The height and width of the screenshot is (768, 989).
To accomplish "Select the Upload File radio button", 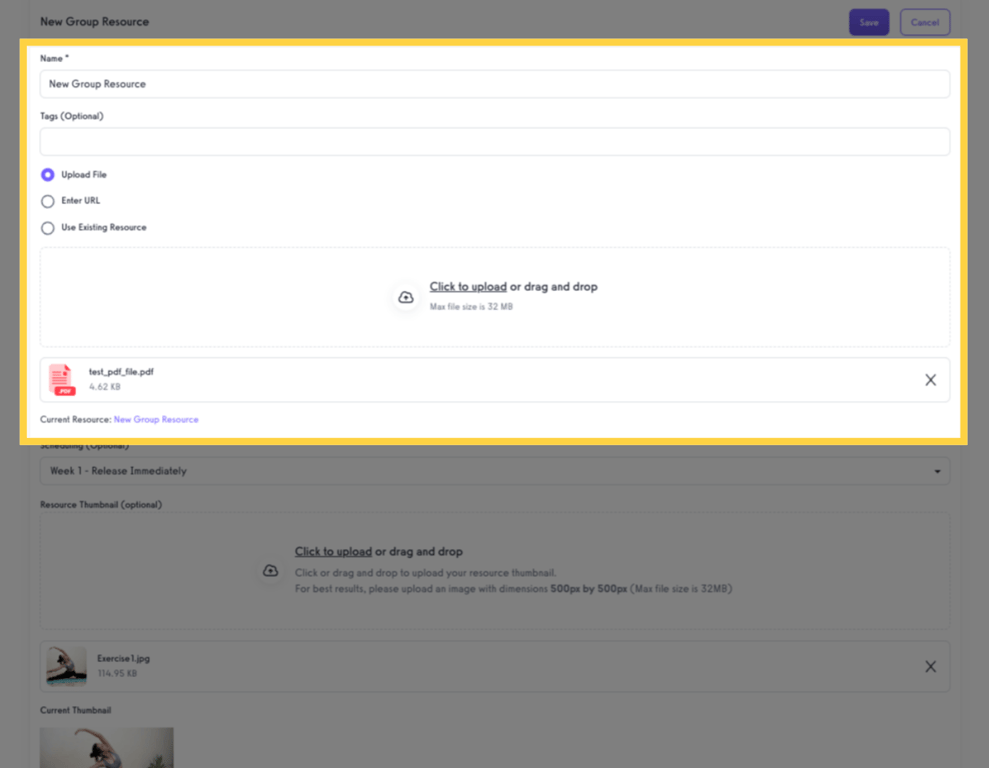I will [47, 174].
